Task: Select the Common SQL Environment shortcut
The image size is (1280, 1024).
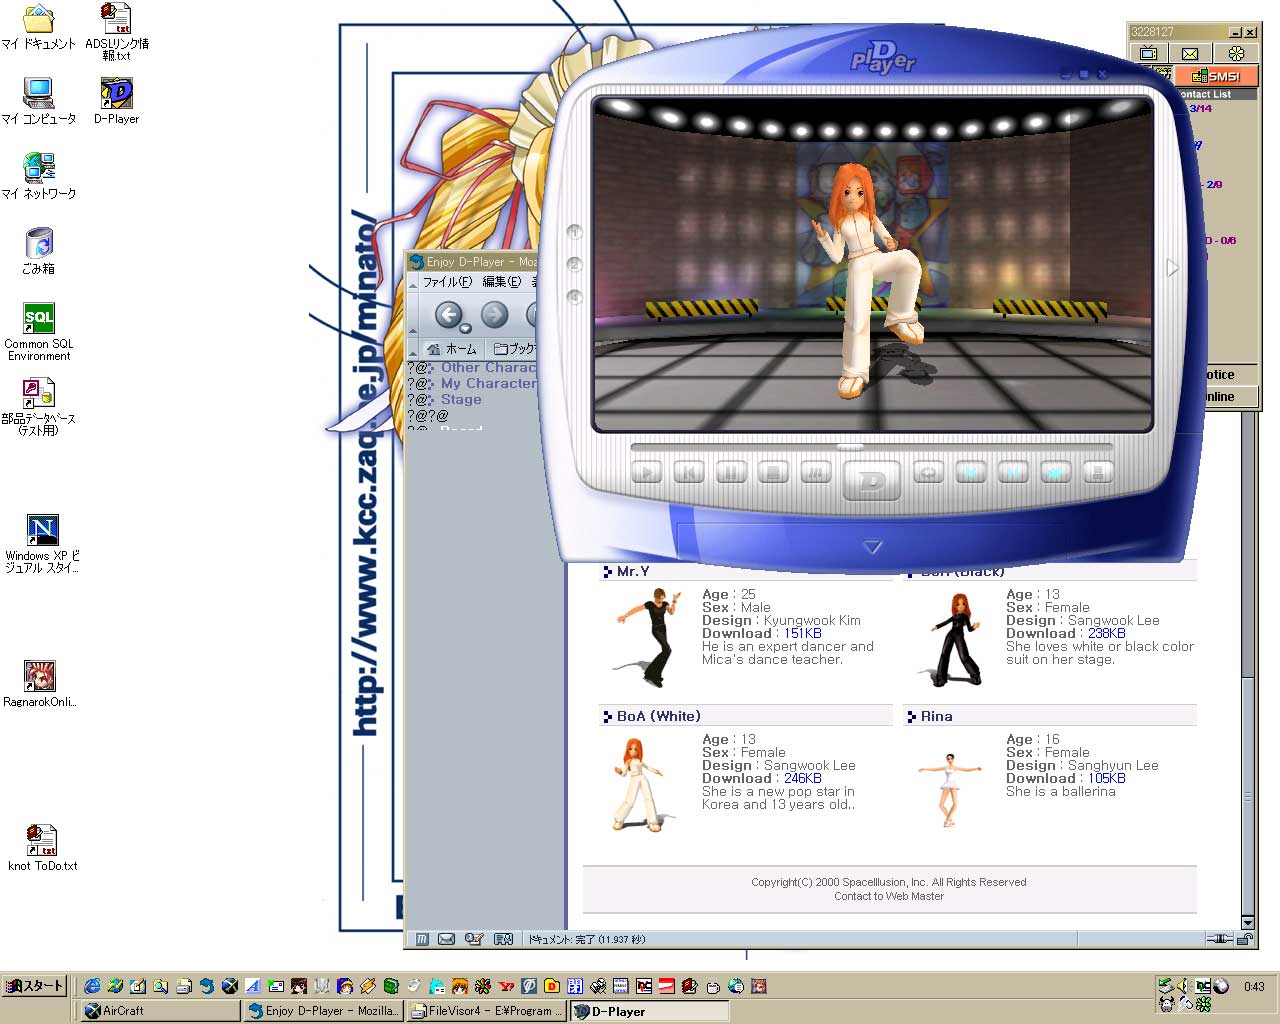Action: click(38, 332)
